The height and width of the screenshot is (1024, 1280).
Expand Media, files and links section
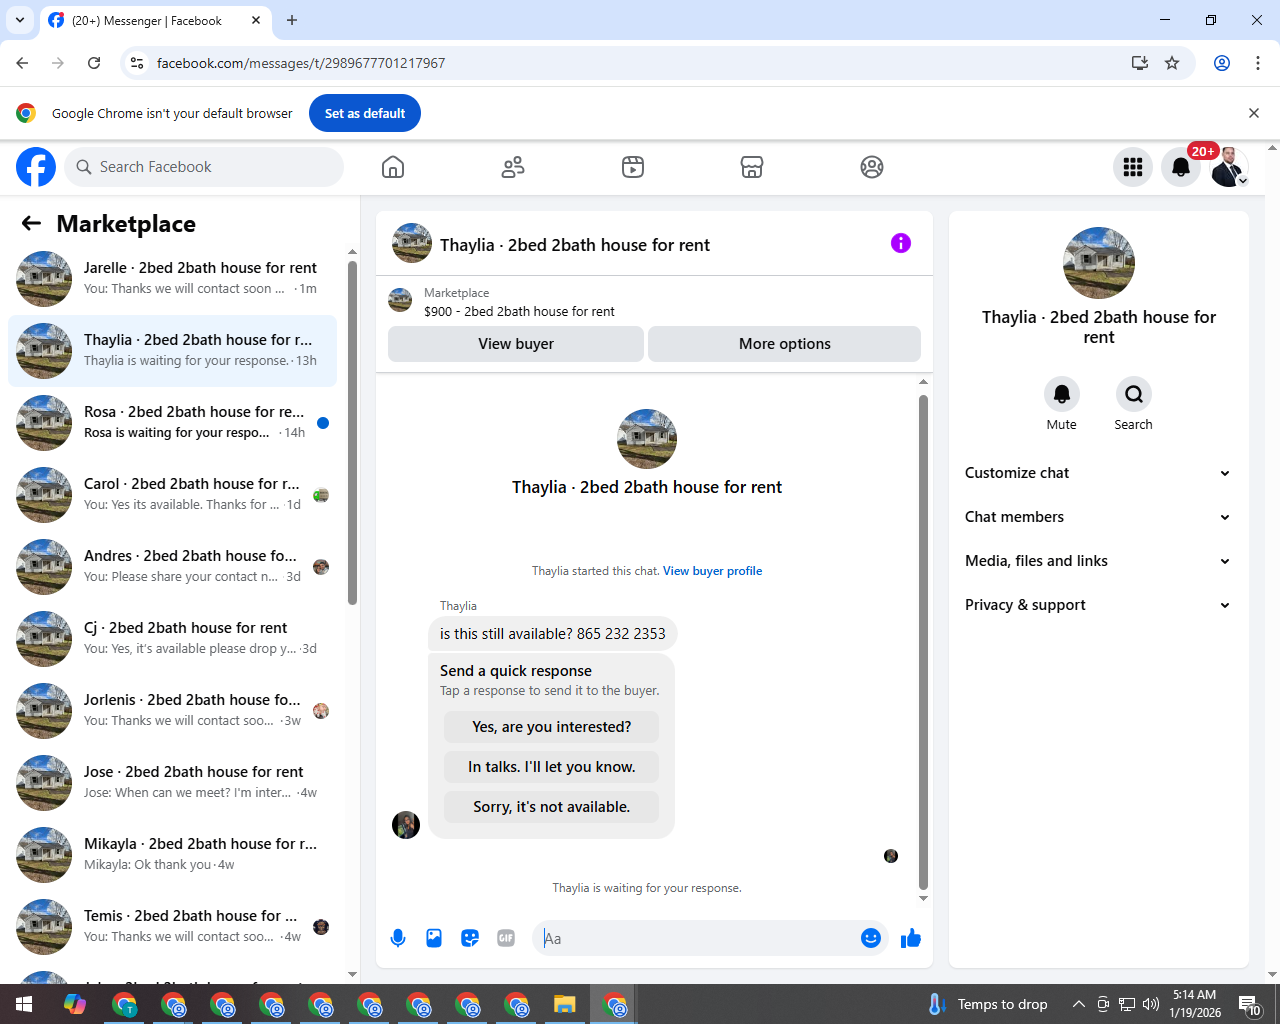[x=1098, y=561]
